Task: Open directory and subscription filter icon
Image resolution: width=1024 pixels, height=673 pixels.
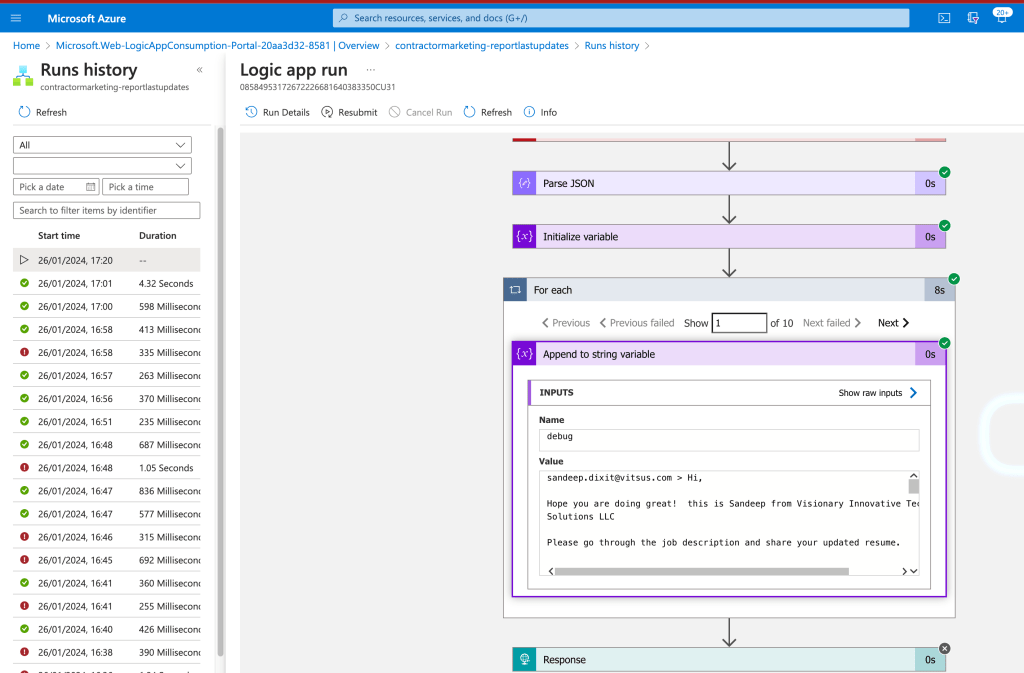Action: [x=973, y=18]
